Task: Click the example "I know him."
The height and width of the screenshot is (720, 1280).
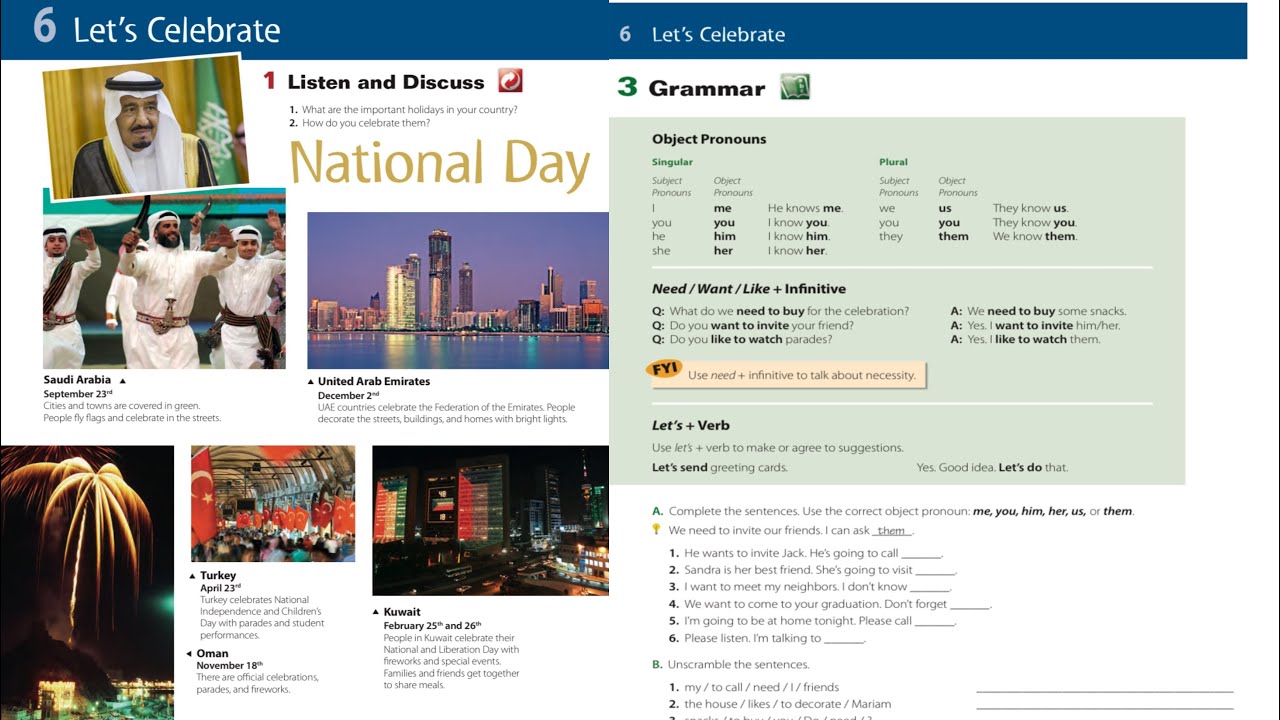Action: click(799, 237)
